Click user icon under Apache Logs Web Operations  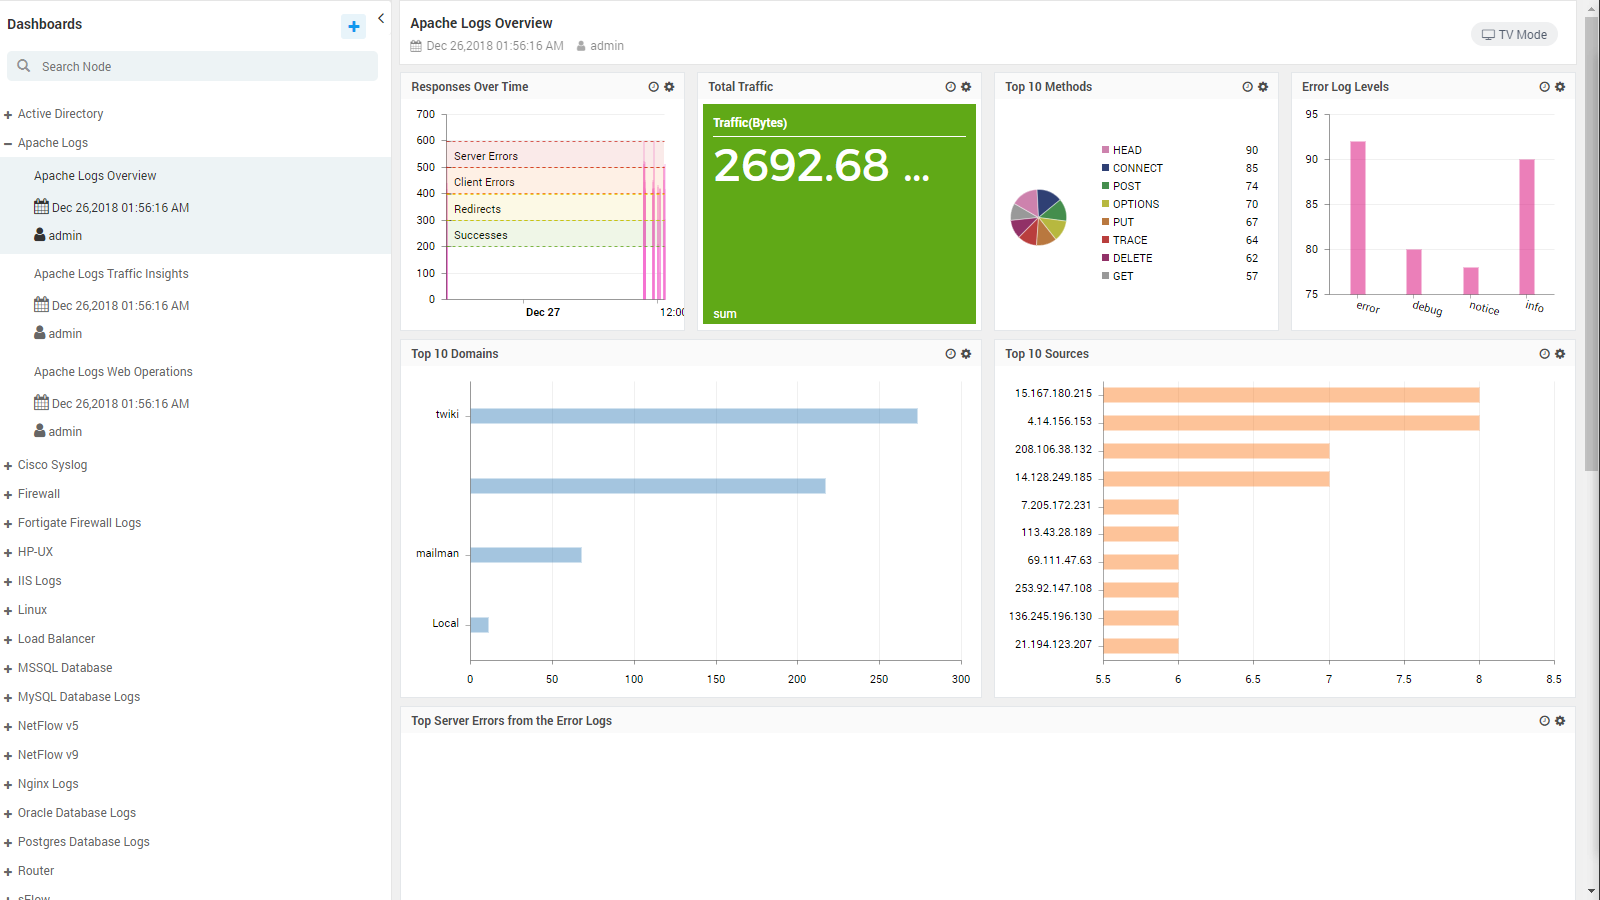(40, 430)
